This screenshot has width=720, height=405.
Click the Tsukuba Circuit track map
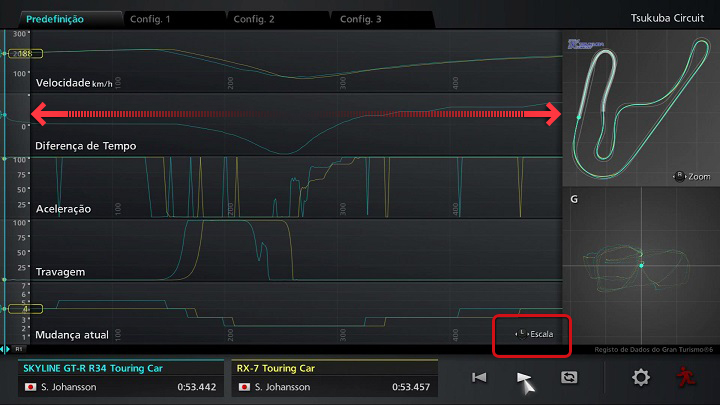coord(630,110)
